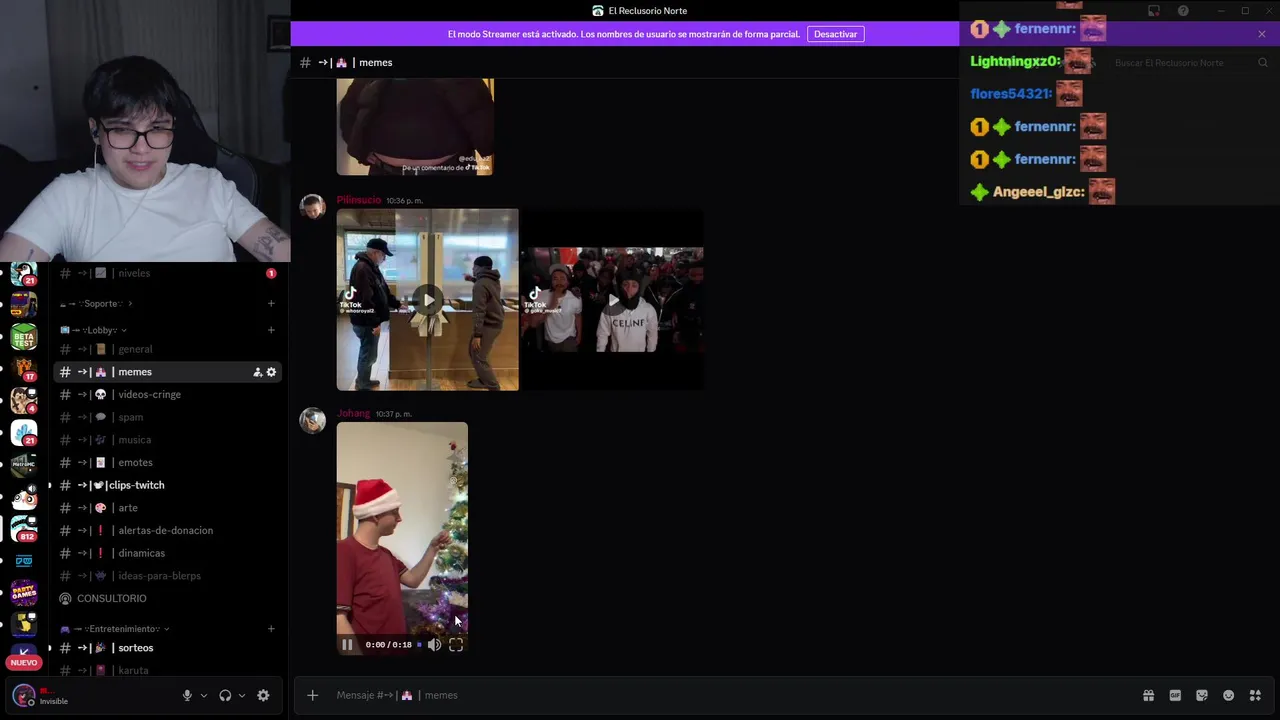Join the CONSULTORIO stage channel
Screen dimensions: 1280x720
pyautogui.click(x=167, y=598)
